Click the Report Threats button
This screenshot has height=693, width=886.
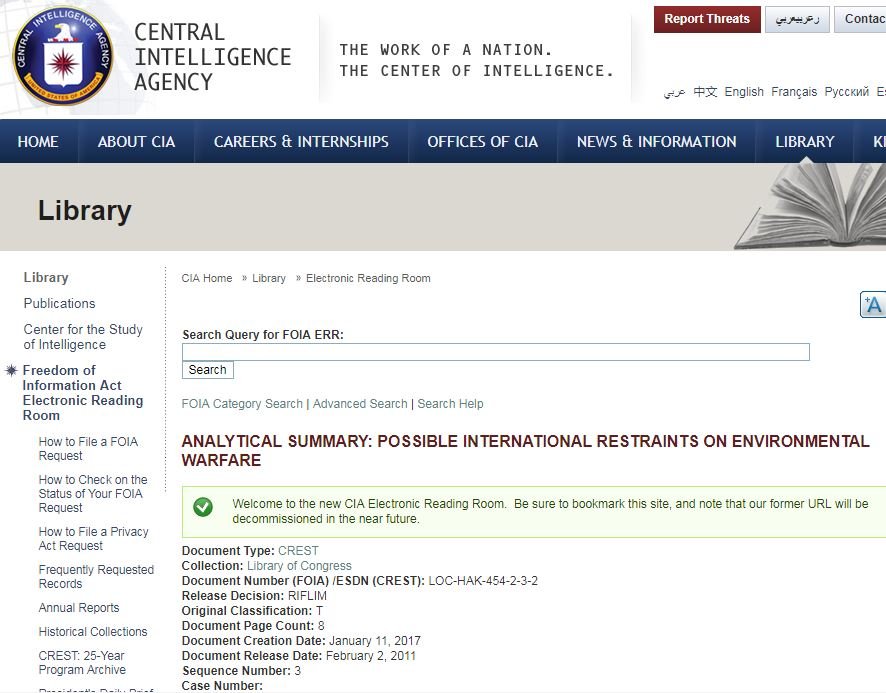706,19
